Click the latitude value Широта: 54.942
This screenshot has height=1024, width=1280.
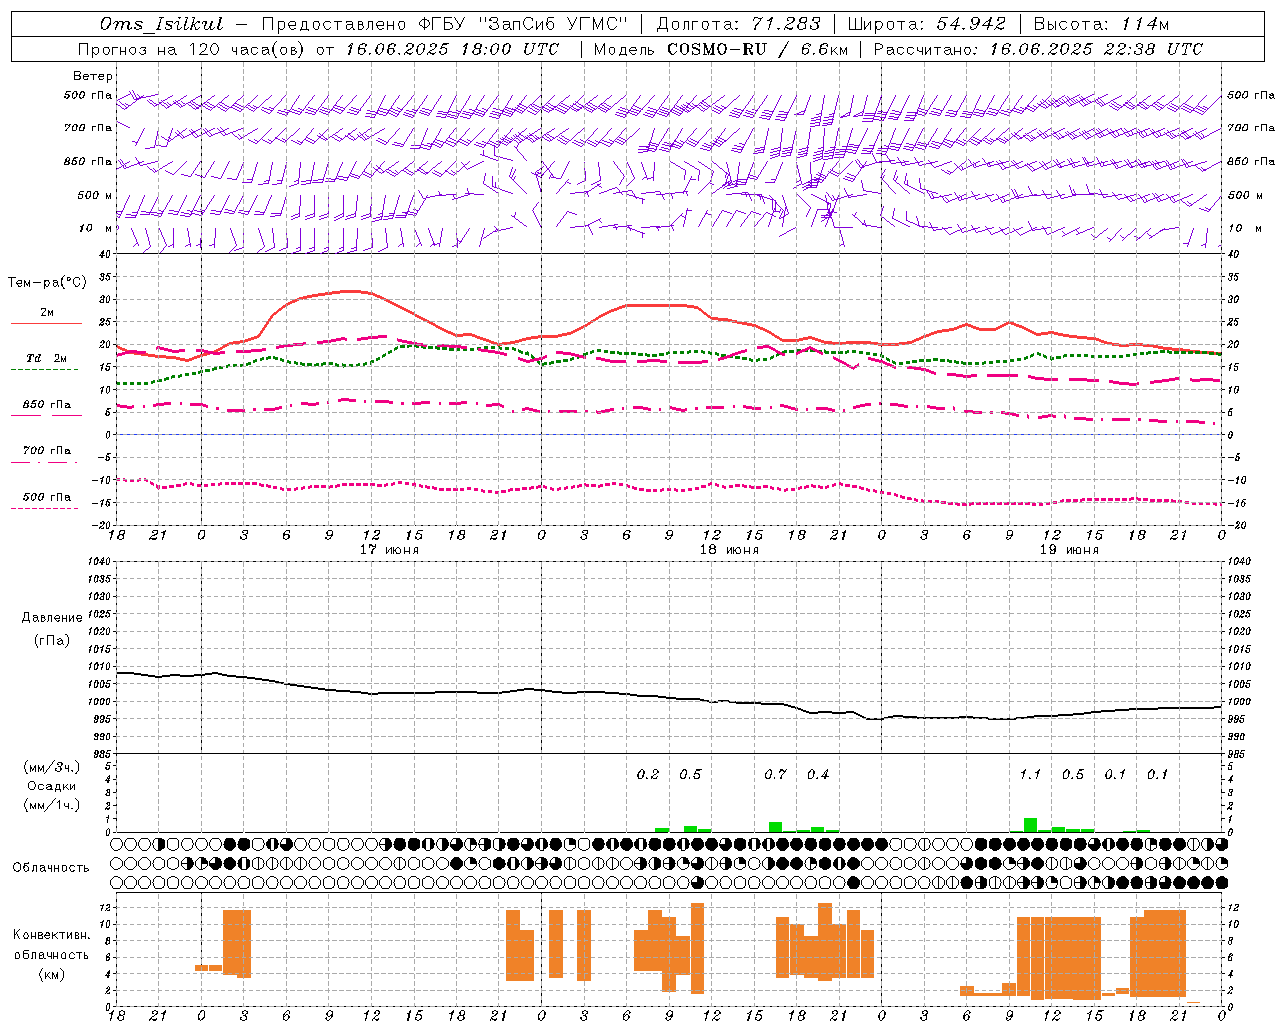click(x=926, y=24)
